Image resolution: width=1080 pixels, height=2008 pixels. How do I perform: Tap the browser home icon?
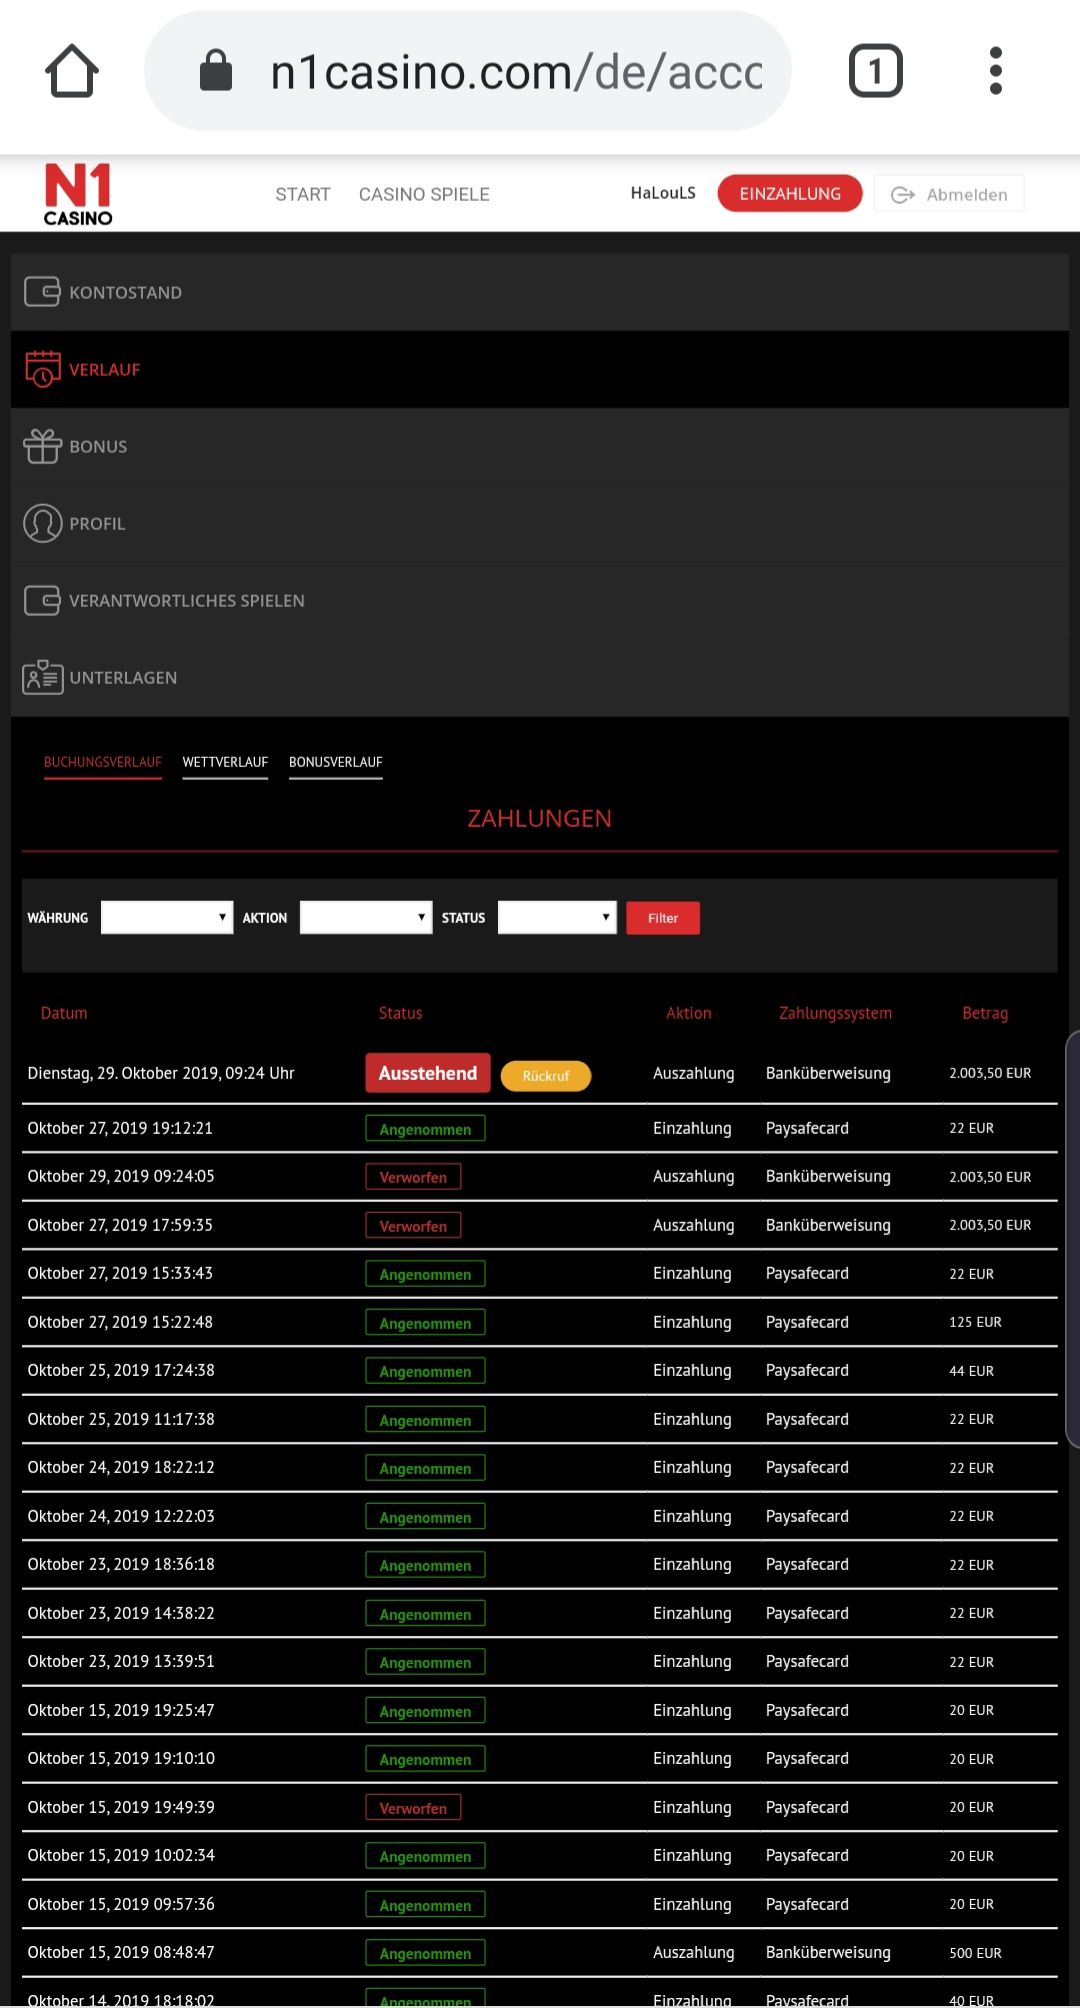tap(72, 71)
